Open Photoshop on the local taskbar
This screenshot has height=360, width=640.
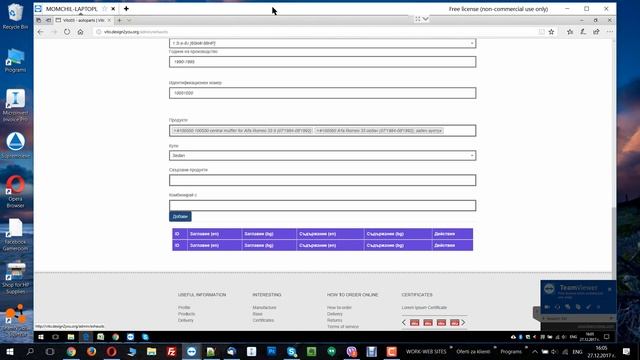[x=271, y=351]
